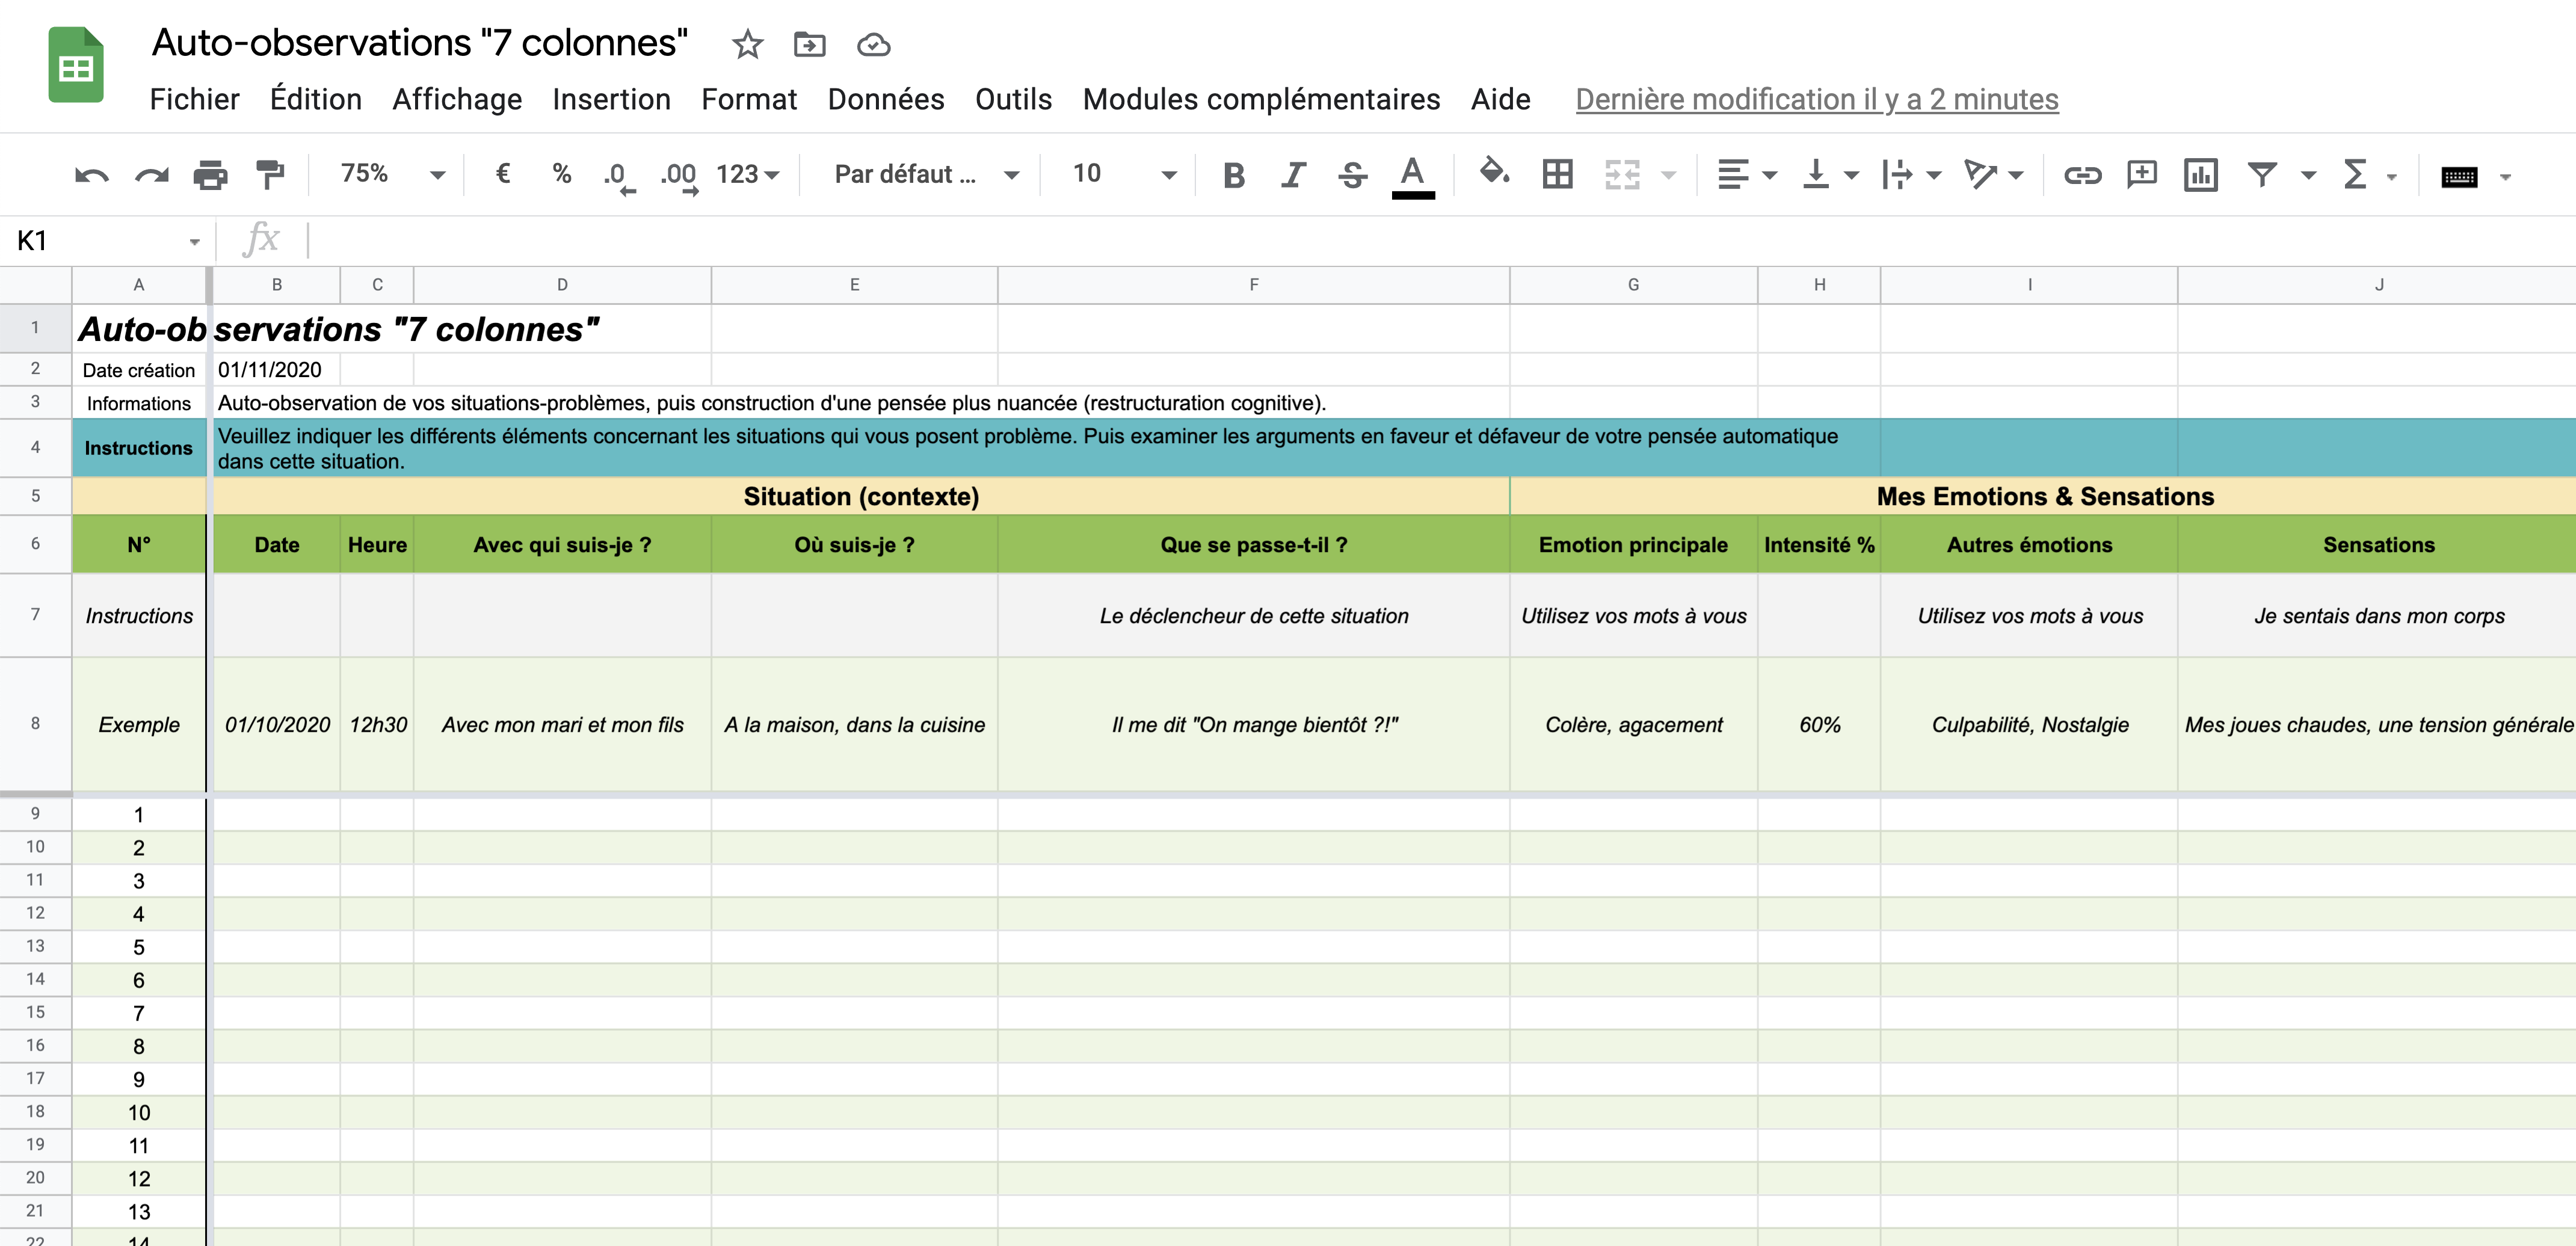Click Dernière modification il y a 2 minutes

(x=1817, y=99)
